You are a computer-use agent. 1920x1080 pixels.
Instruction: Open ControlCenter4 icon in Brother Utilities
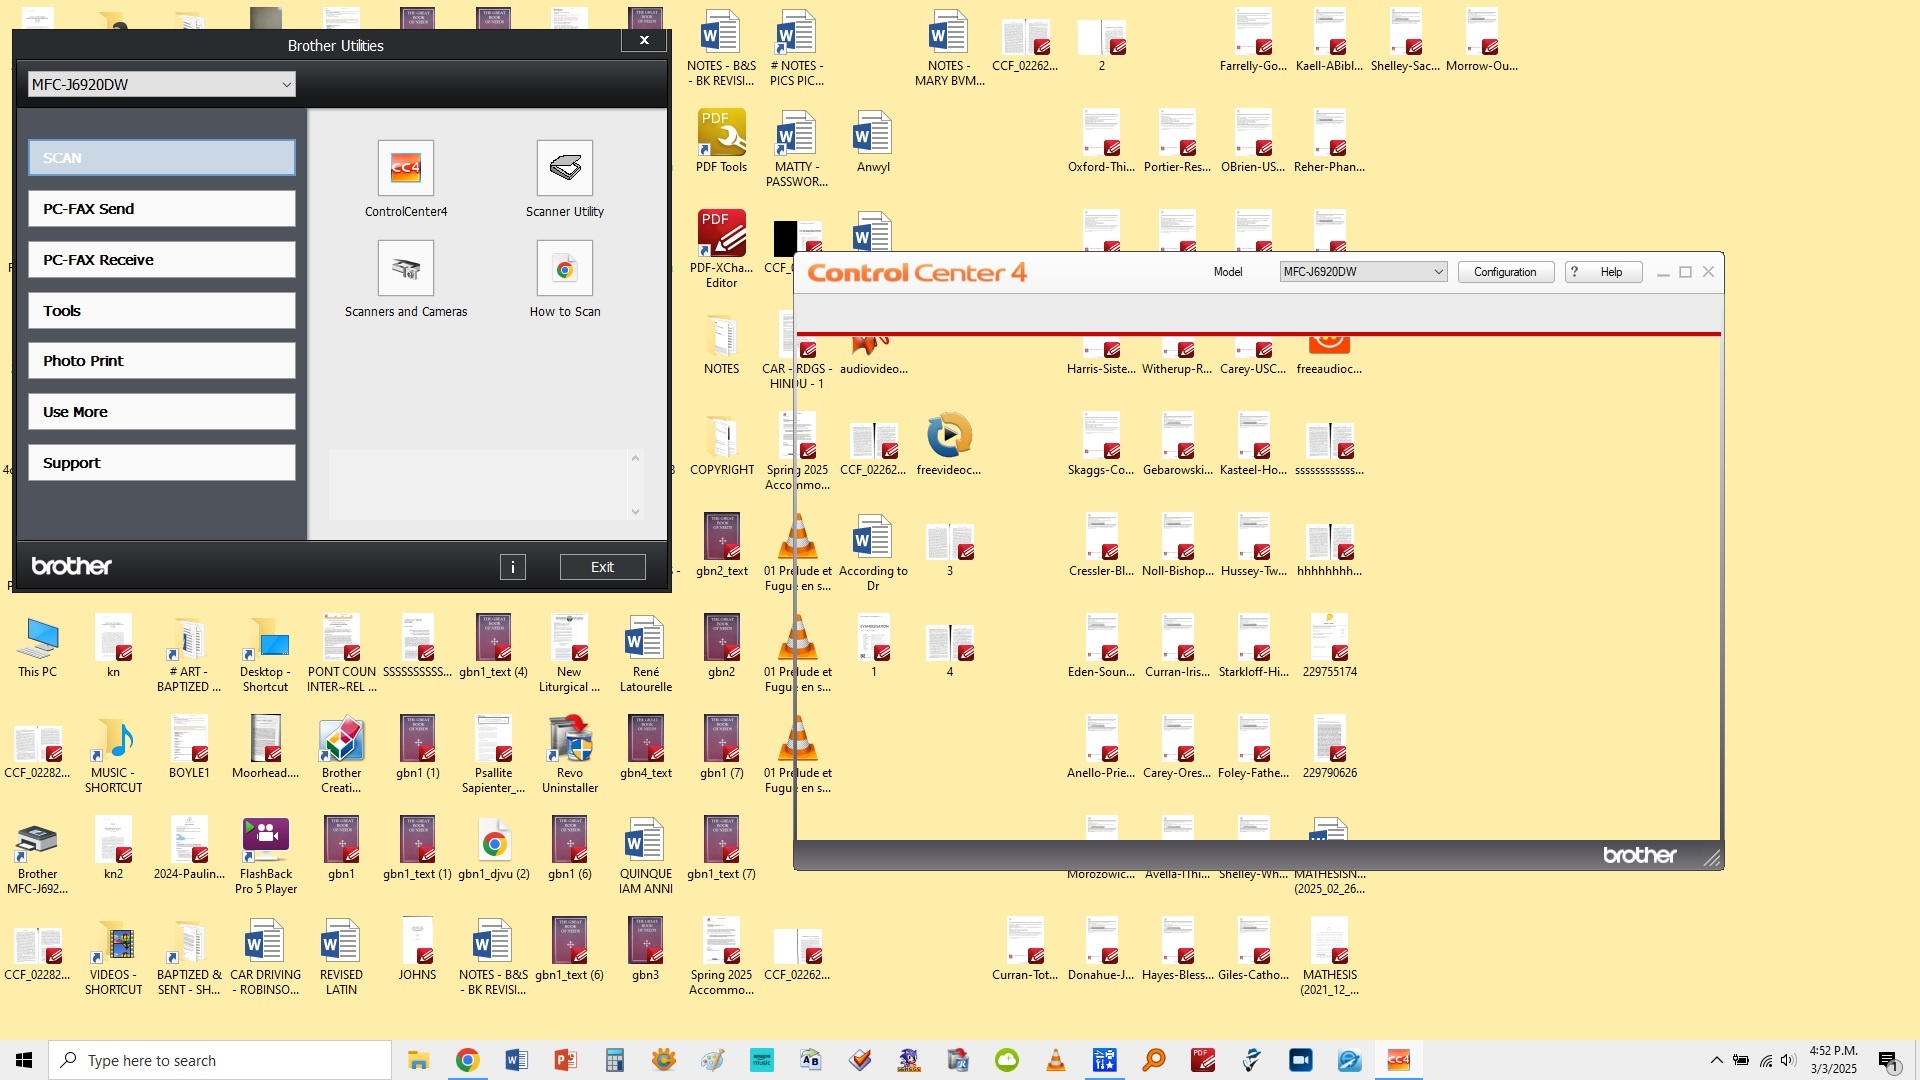tap(405, 168)
